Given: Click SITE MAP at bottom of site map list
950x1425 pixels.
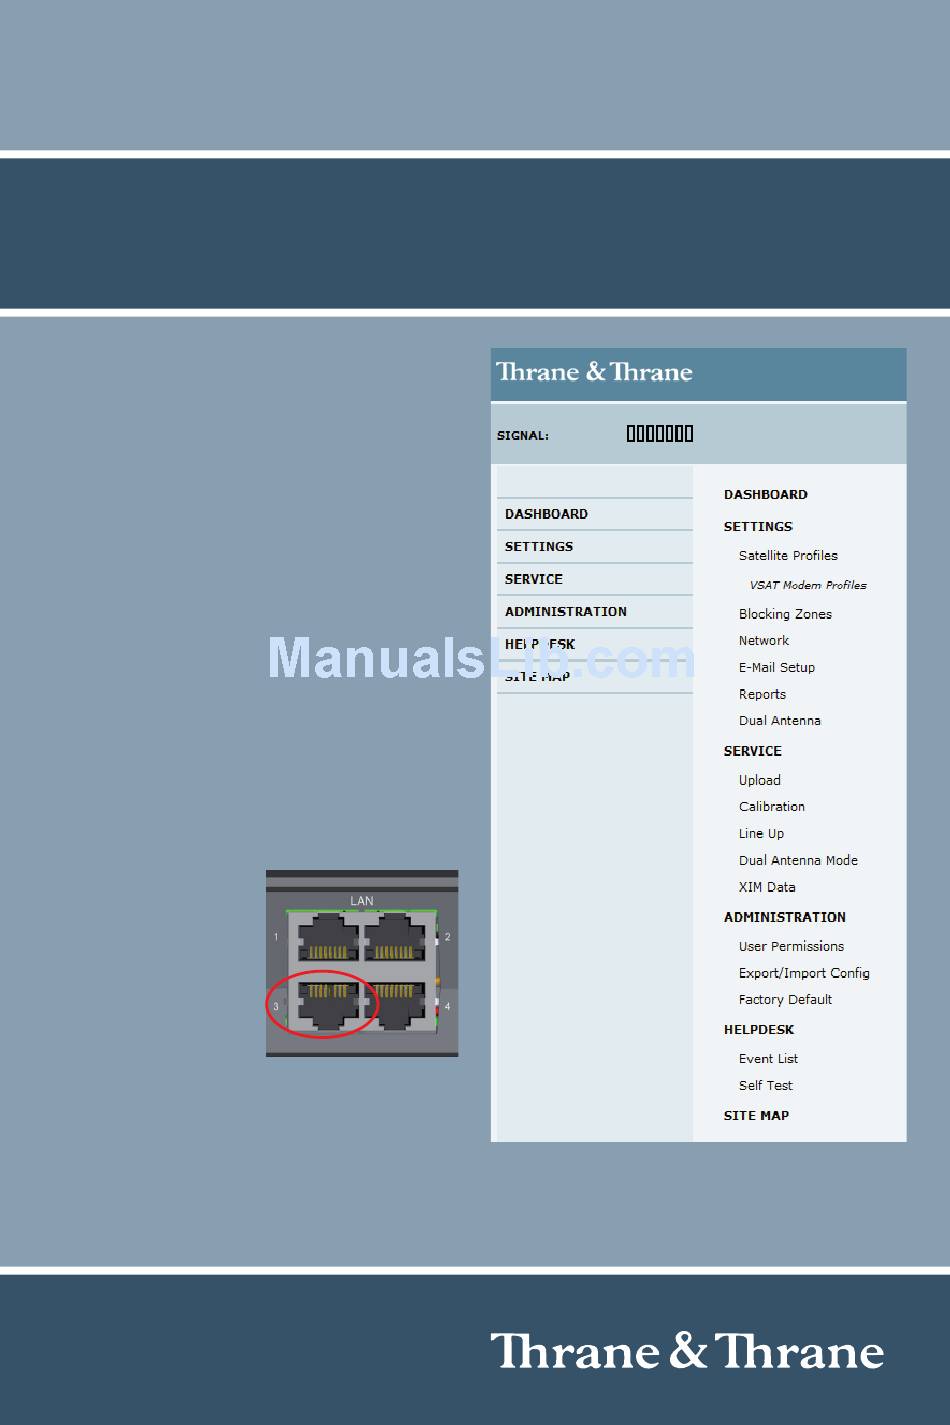Looking at the screenshot, I should tap(756, 1116).
